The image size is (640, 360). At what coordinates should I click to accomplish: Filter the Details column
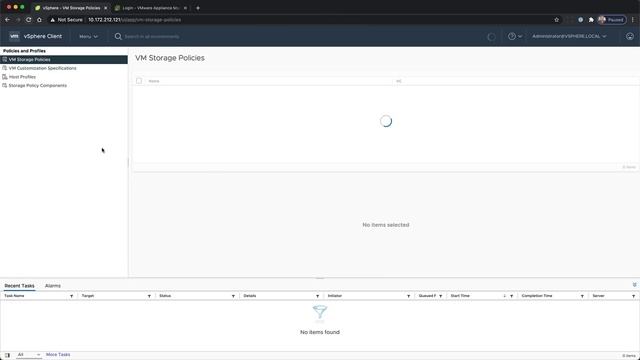(x=317, y=296)
